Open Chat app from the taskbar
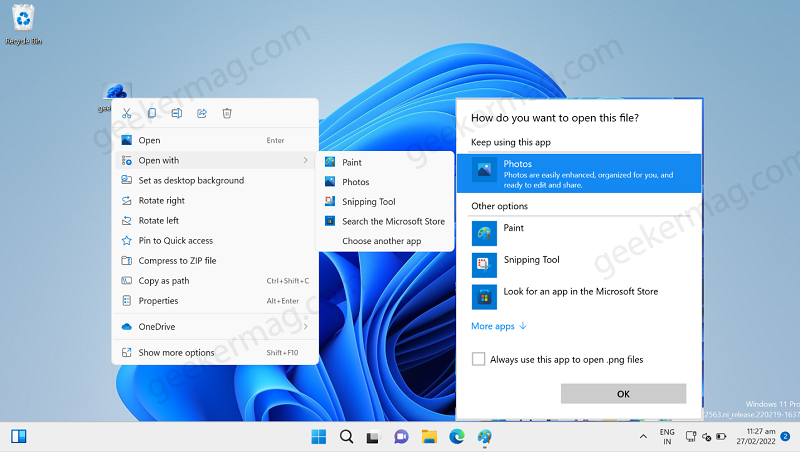800x452 pixels. 401,437
